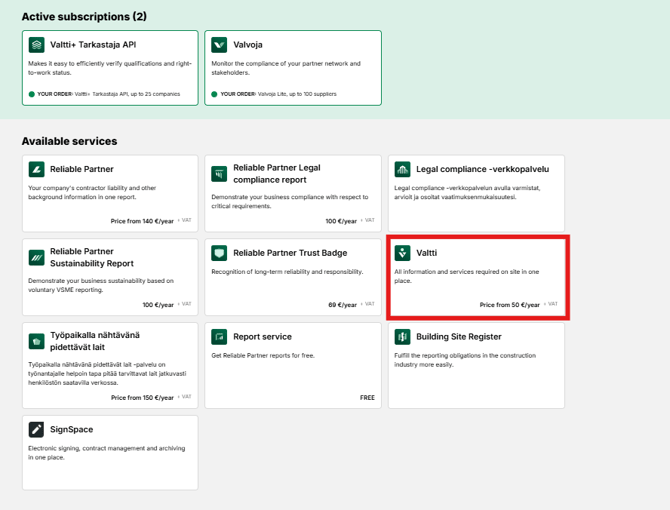Click the Reliable Partner card icon

tap(36, 169)
